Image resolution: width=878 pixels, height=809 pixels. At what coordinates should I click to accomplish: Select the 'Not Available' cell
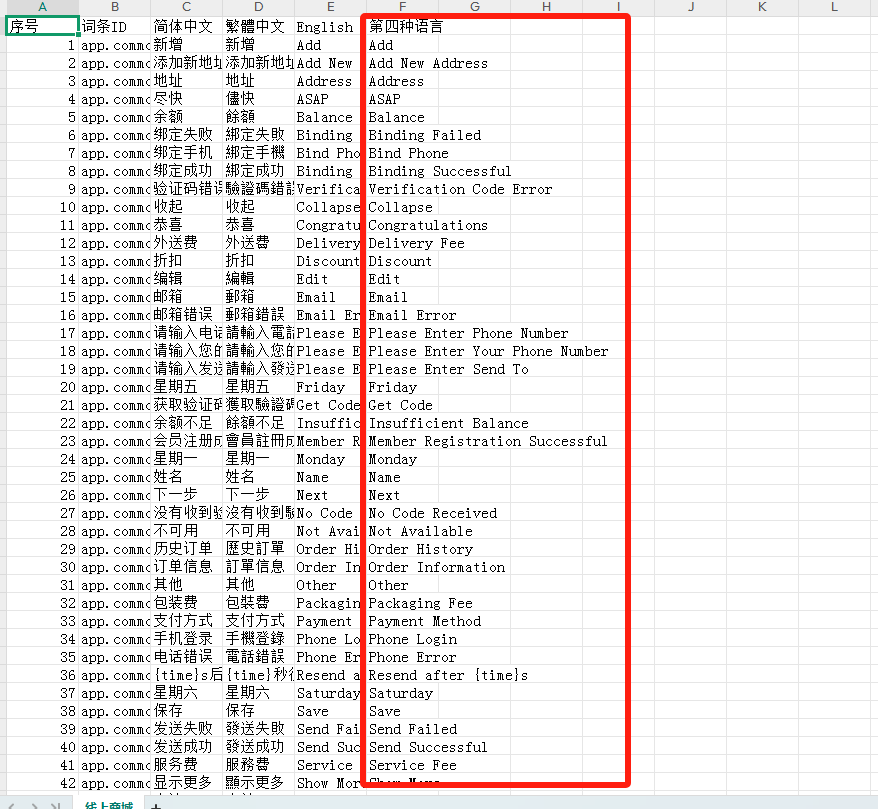click(x=402, y=531)
